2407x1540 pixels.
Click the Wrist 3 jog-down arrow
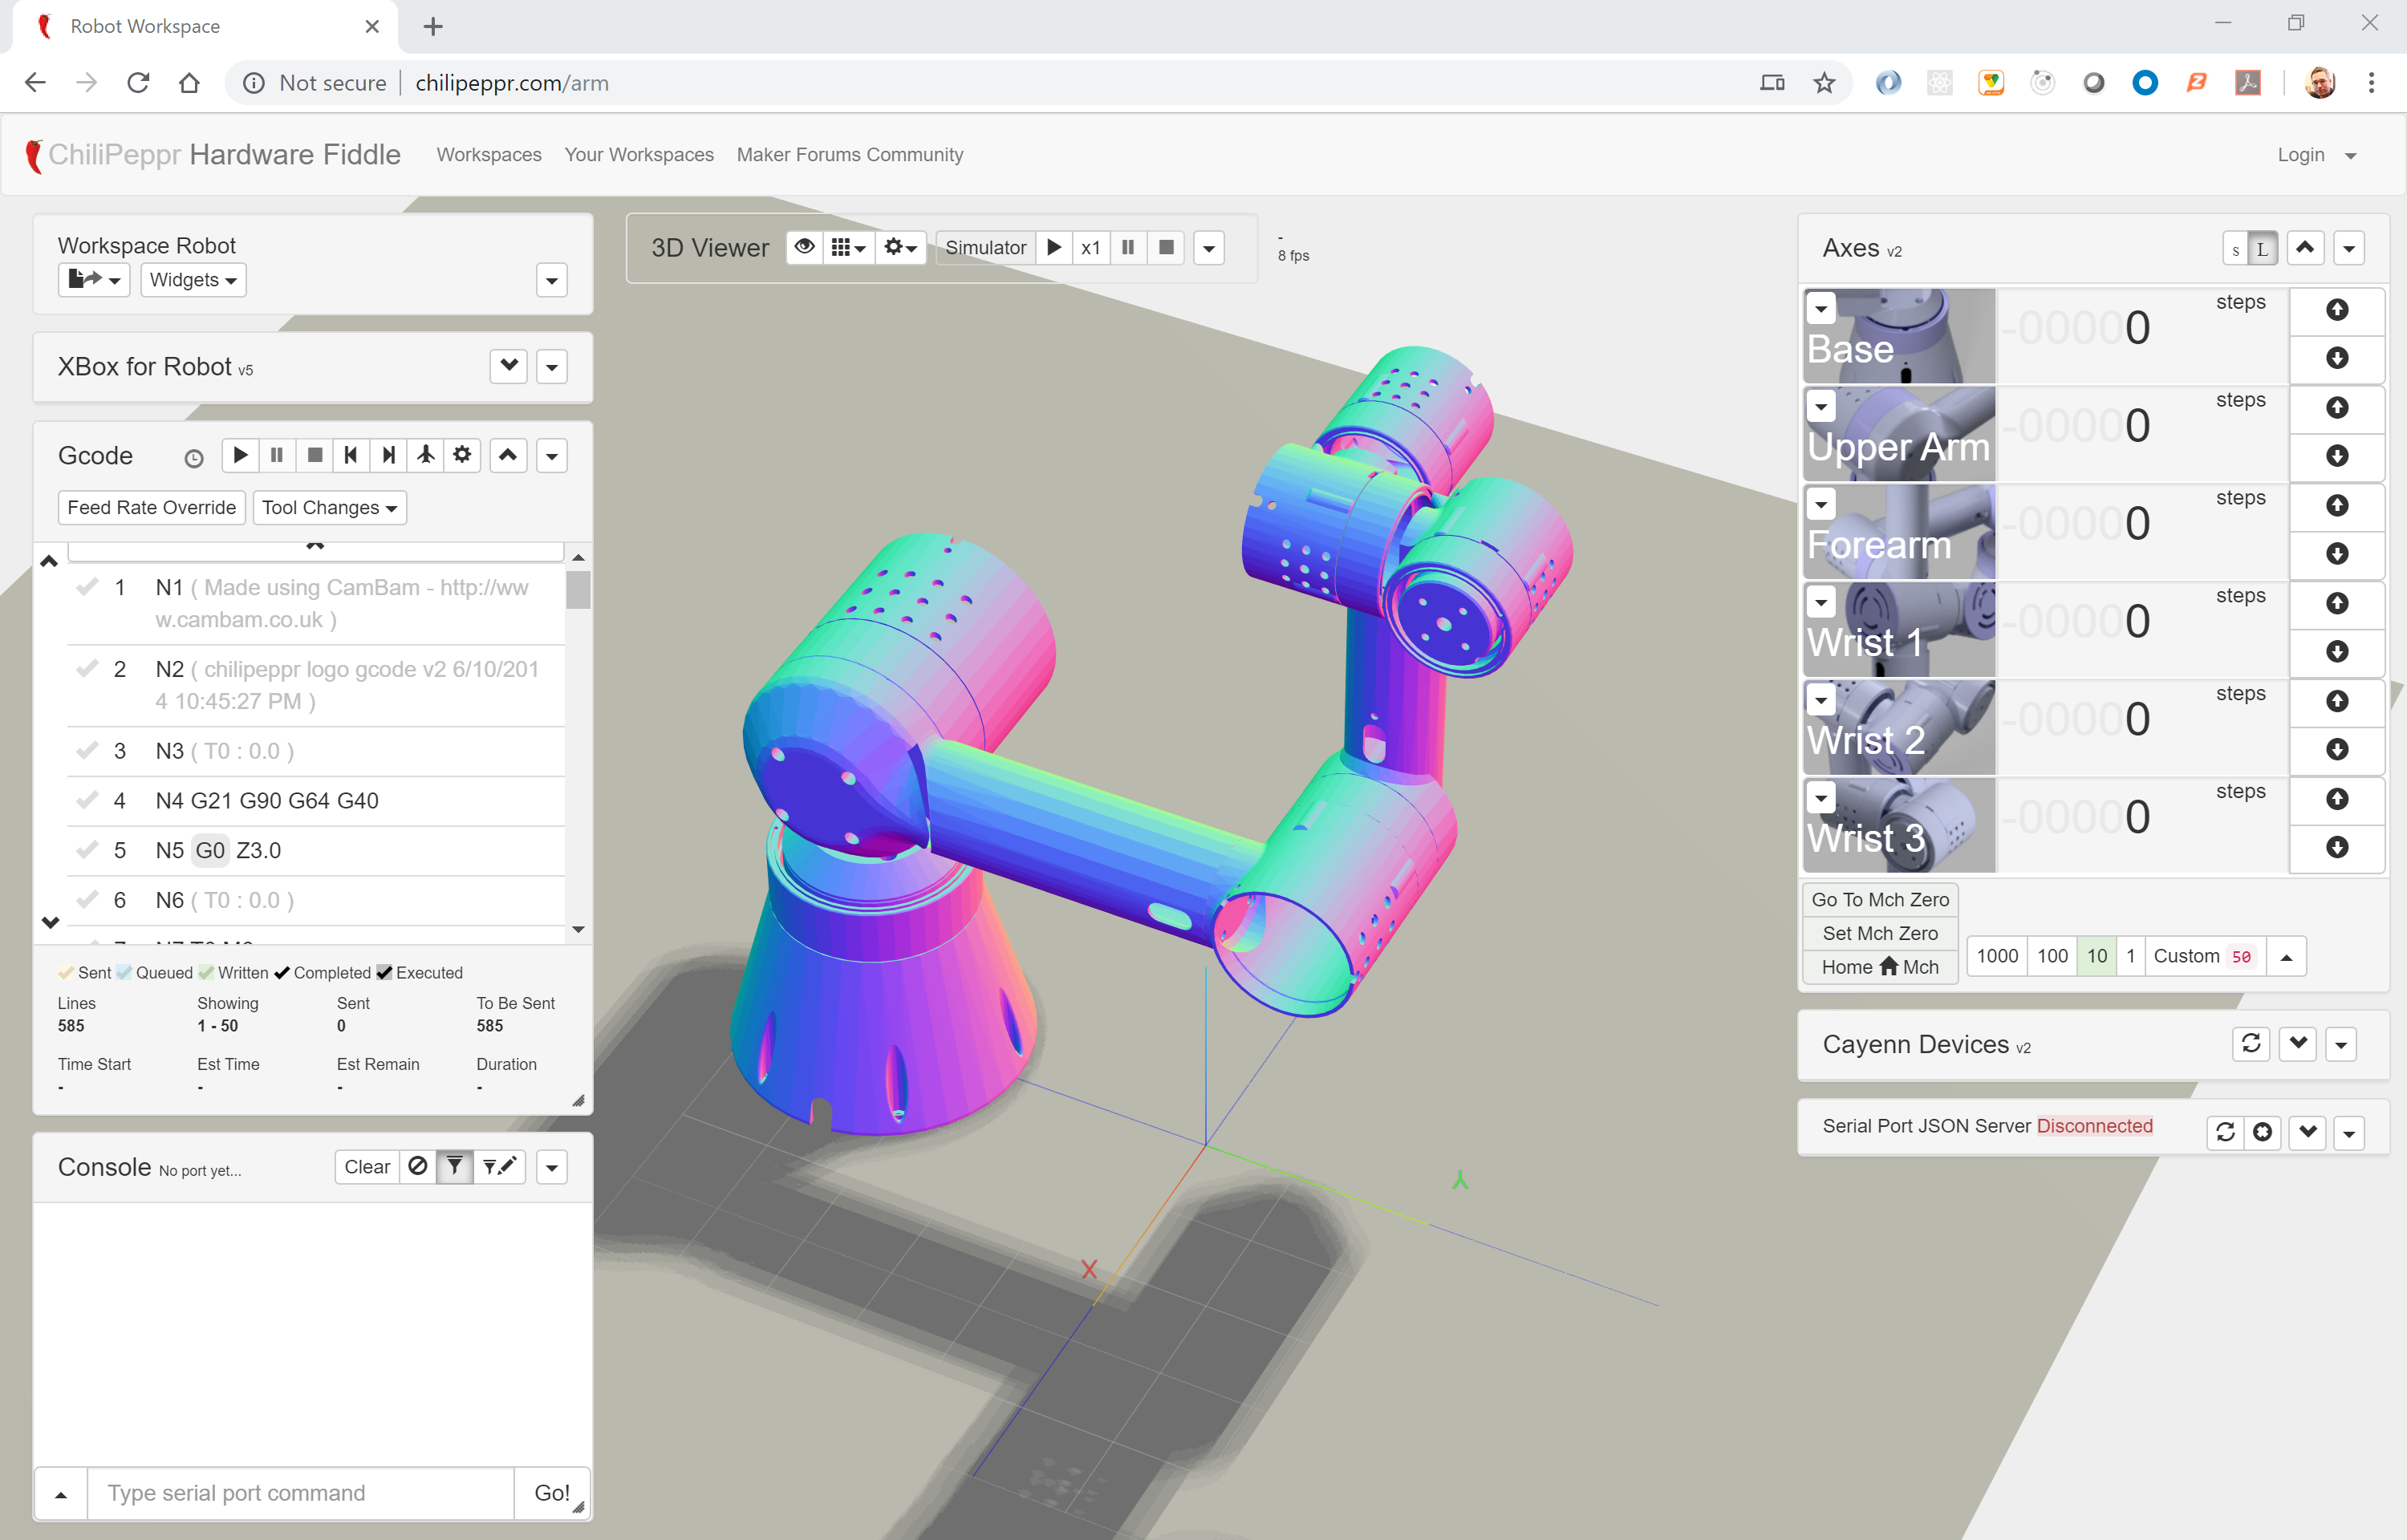click(2336, 847)
